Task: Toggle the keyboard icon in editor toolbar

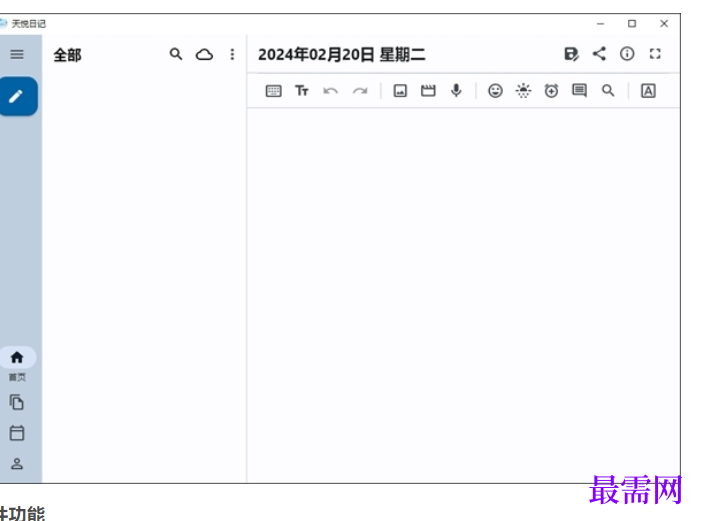Action: tap(274, 91)
